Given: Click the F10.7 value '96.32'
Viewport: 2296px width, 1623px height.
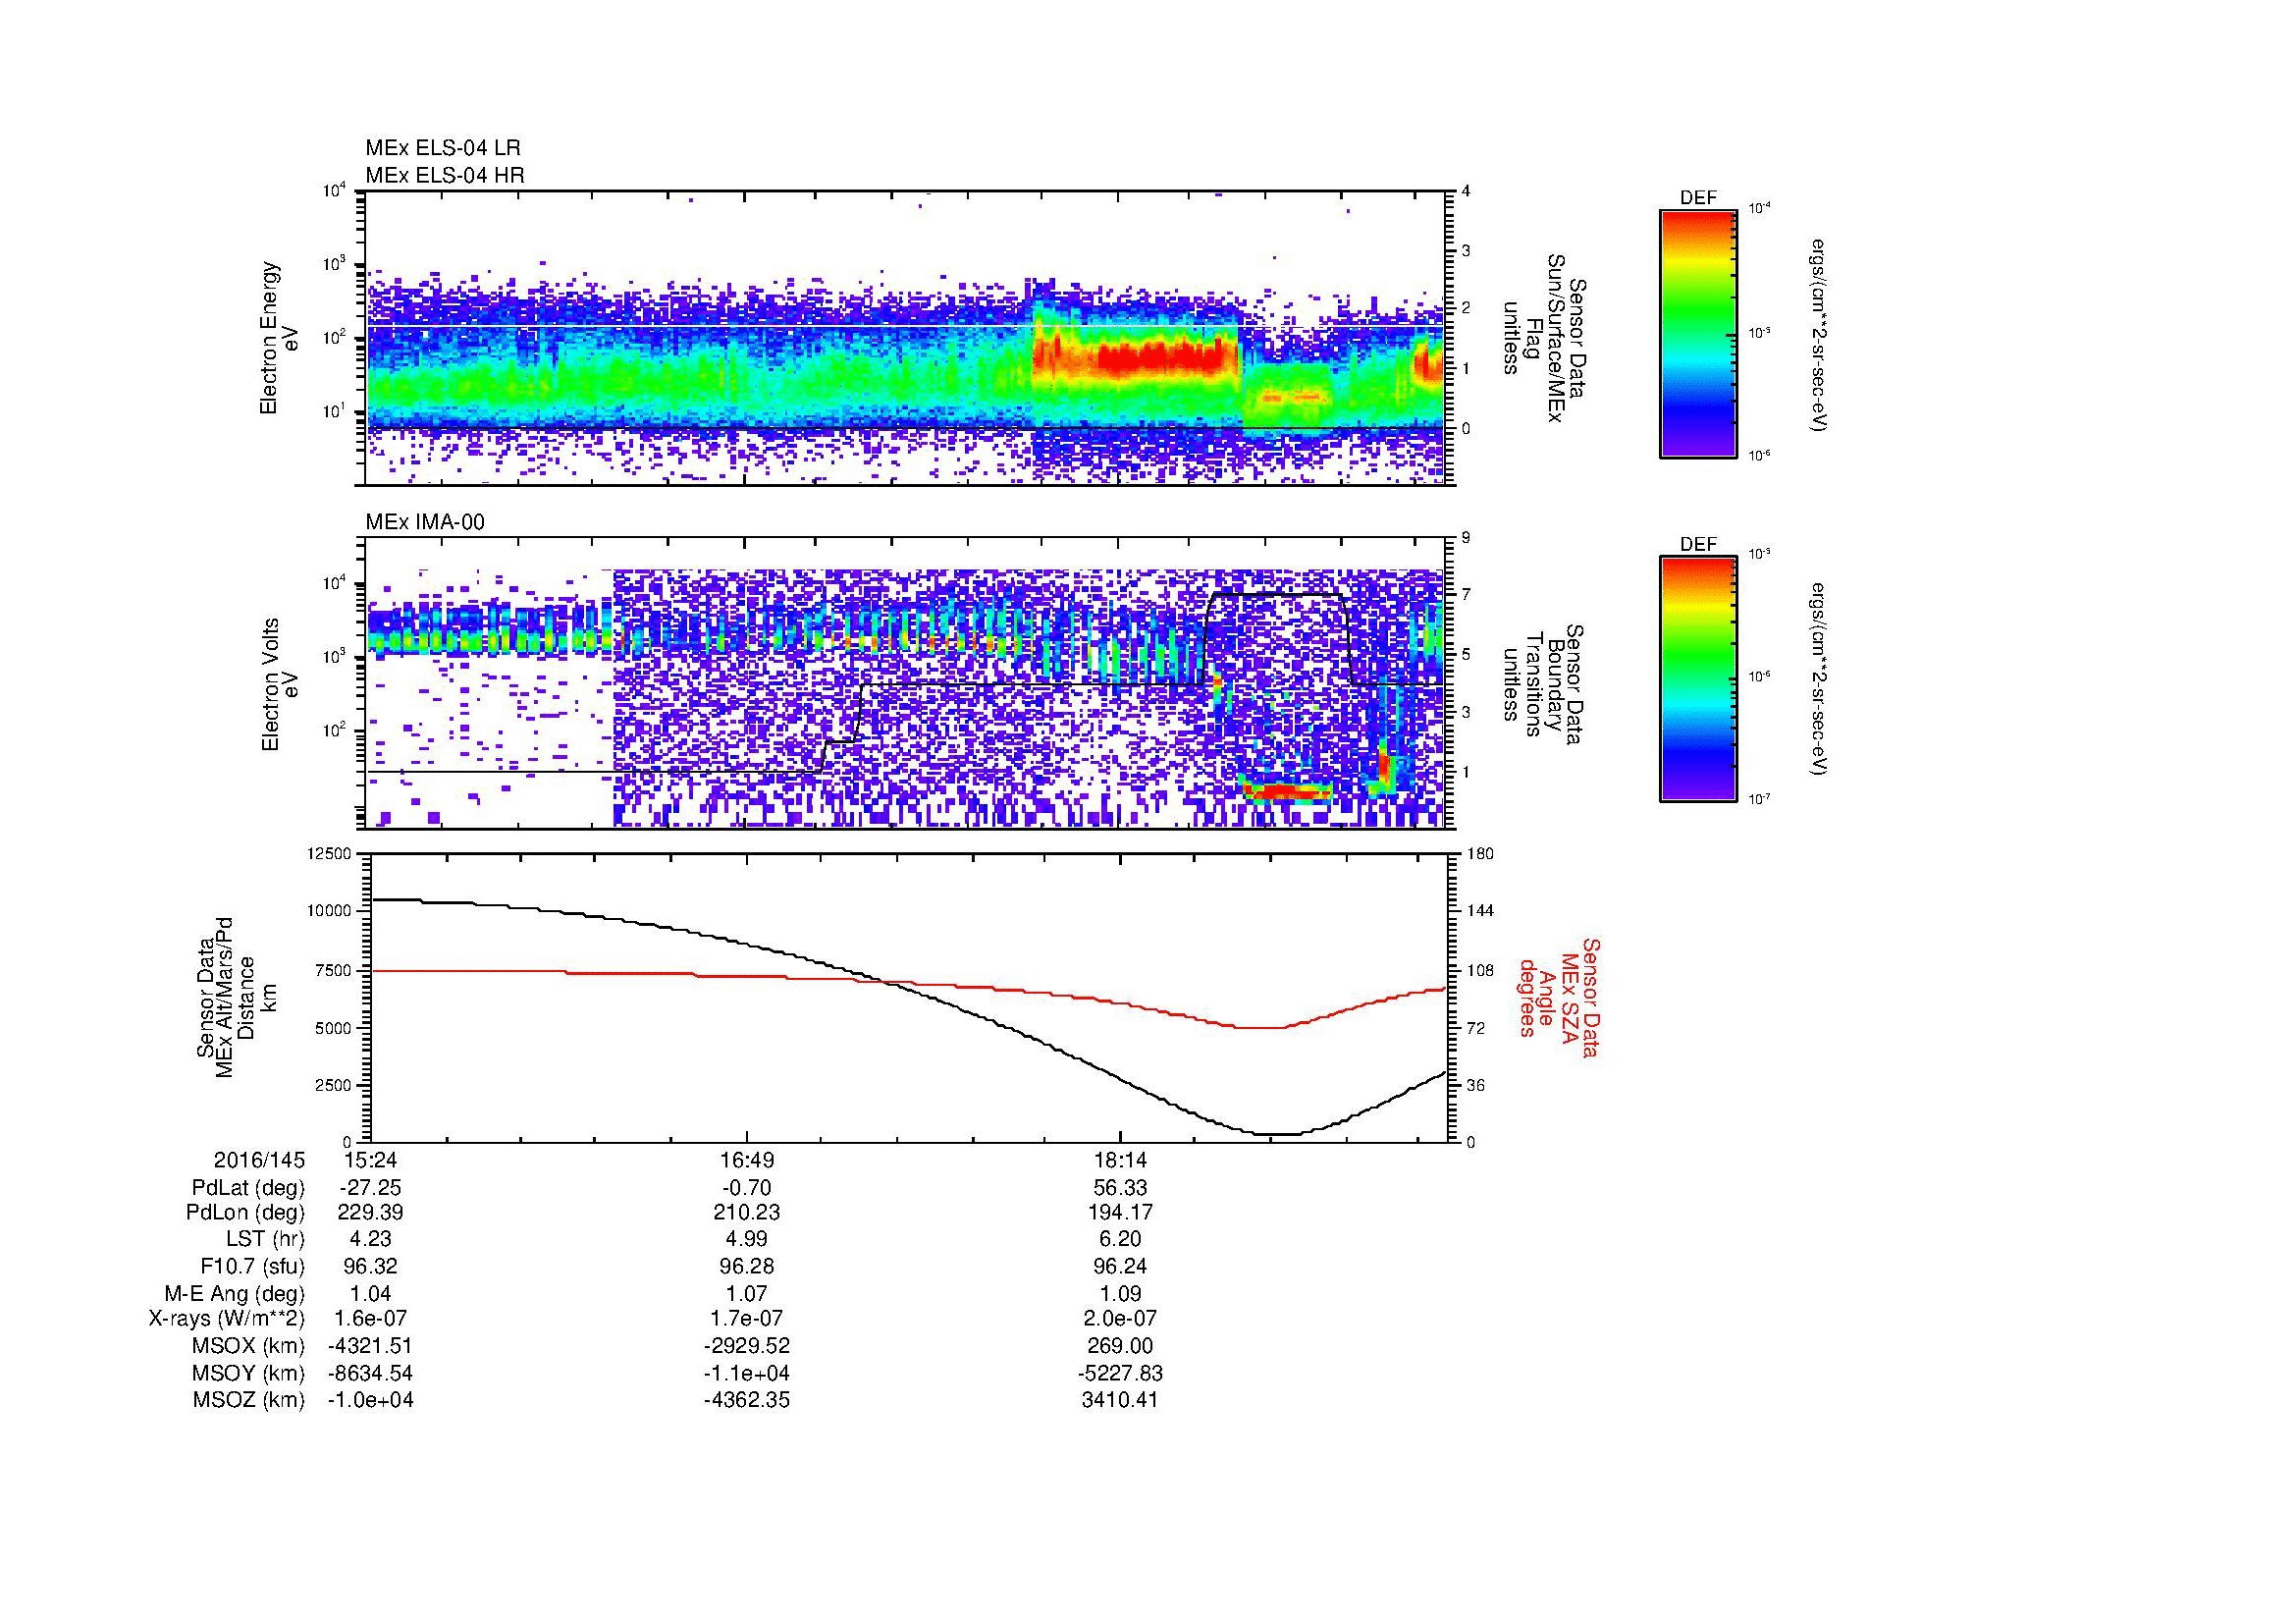Looking at the screenshot, I should click(371, 1266).
